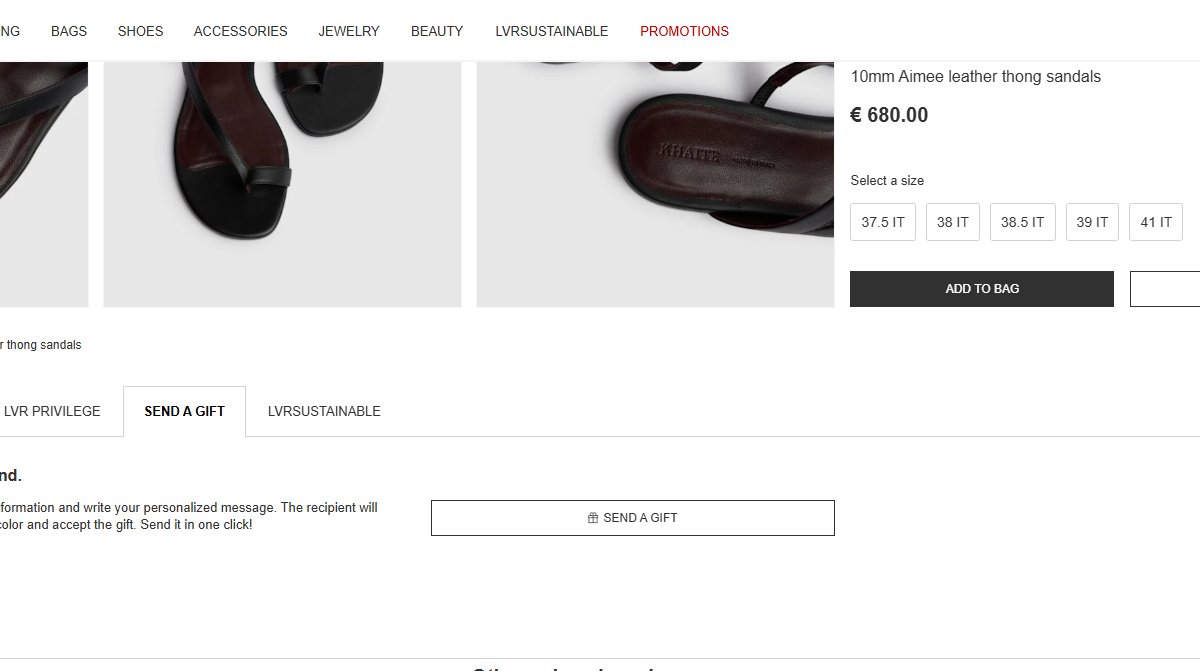Viewport: 1200px width, 671px height.
Task: Click the gift icon on Send a Gift button
Action: (593, 518)
